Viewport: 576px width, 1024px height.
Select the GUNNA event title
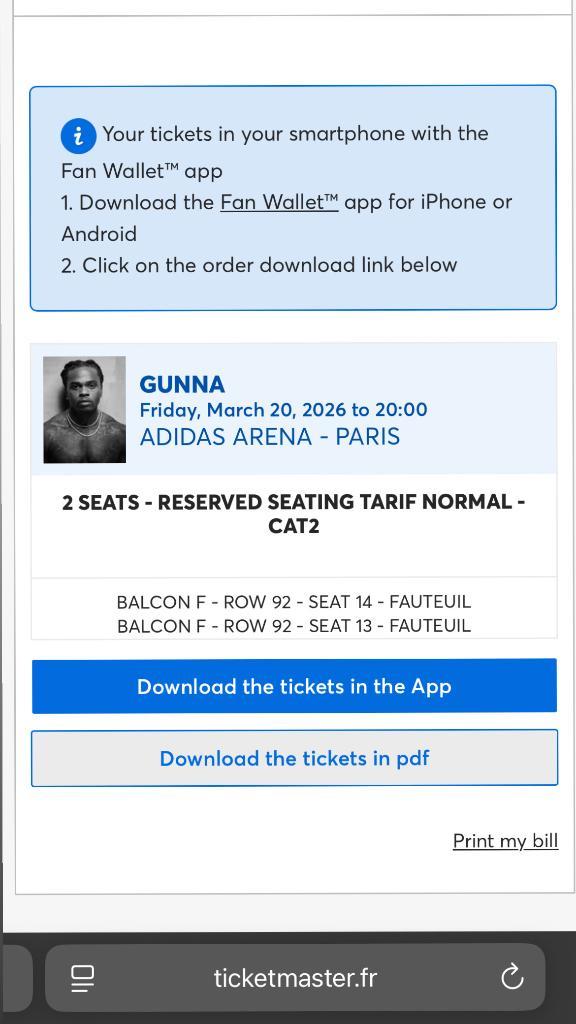click(183, 384)
